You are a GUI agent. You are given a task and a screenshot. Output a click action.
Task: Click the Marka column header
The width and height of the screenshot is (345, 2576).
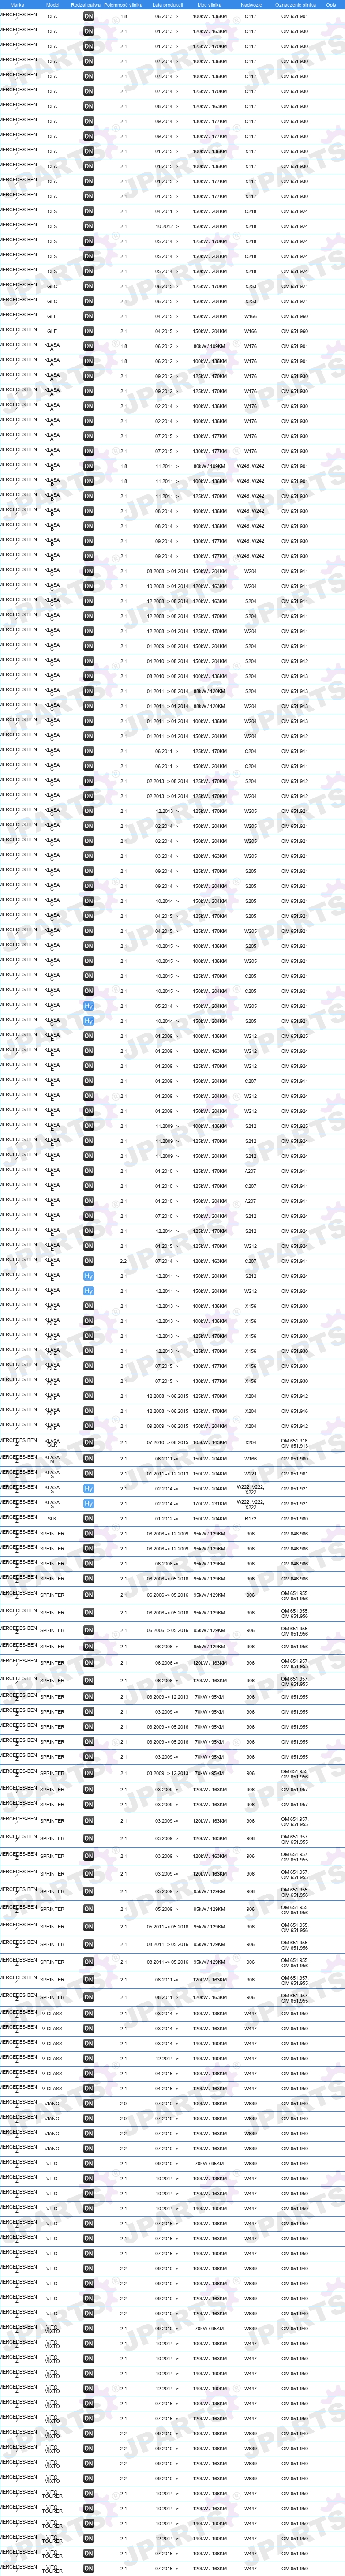(17, 4)
